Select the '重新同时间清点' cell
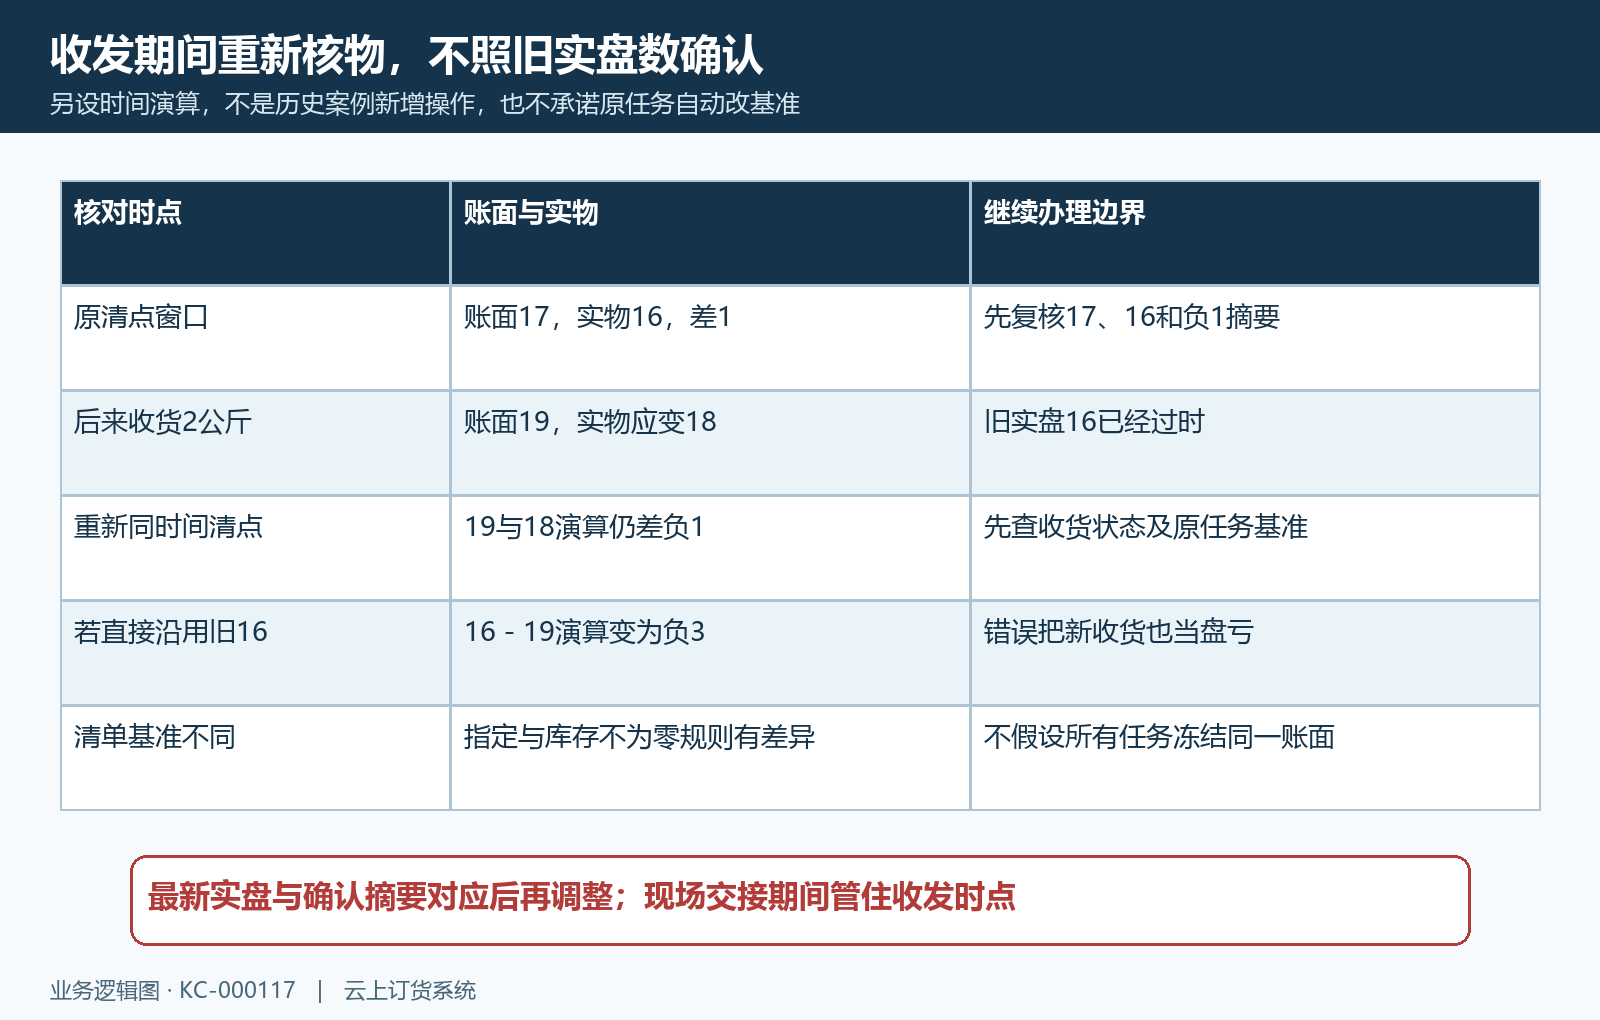1600x1020 pixels. (256, 548)
